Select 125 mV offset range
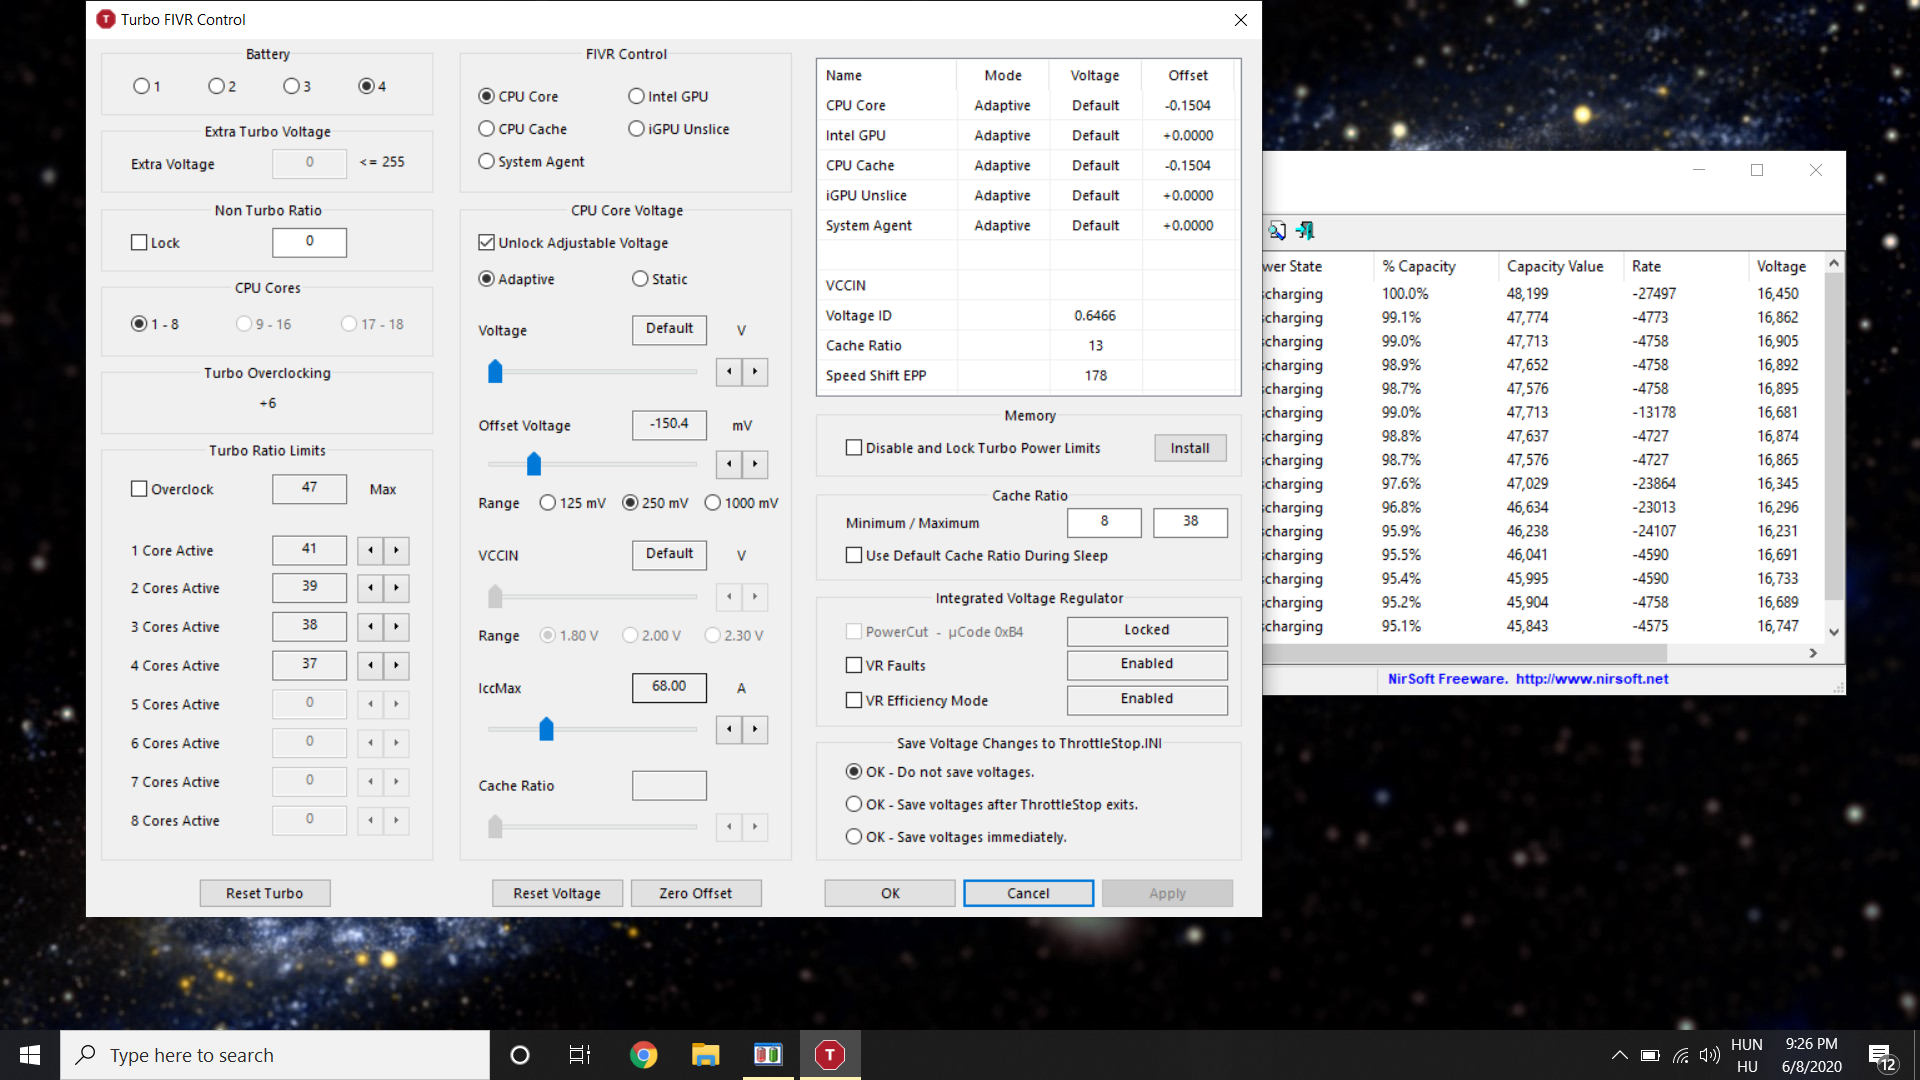 pyautogui.click(x=572, y=503)
